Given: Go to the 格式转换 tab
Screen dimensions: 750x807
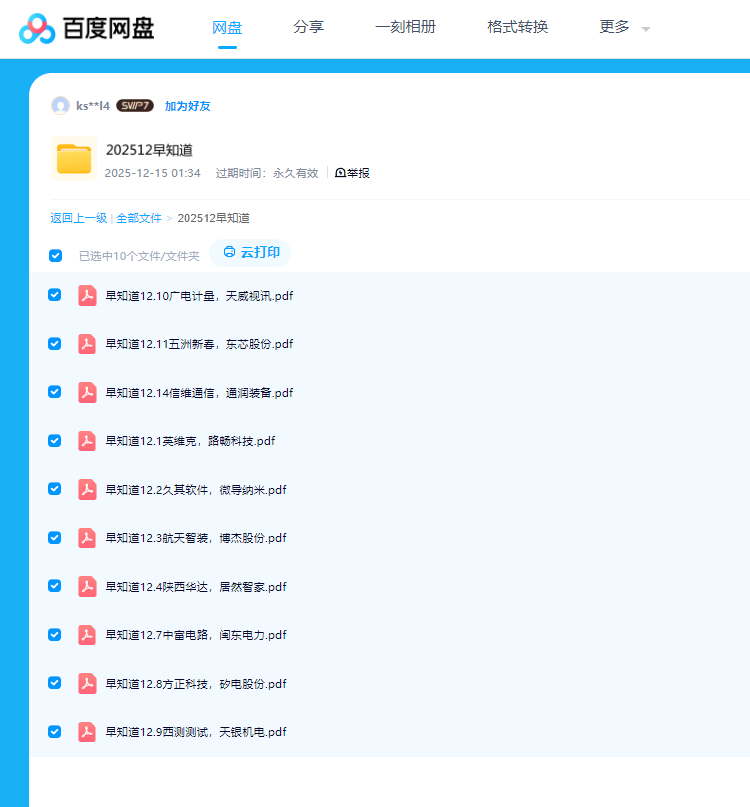Looking at the screenshot, I should click(x=517, y=28).
